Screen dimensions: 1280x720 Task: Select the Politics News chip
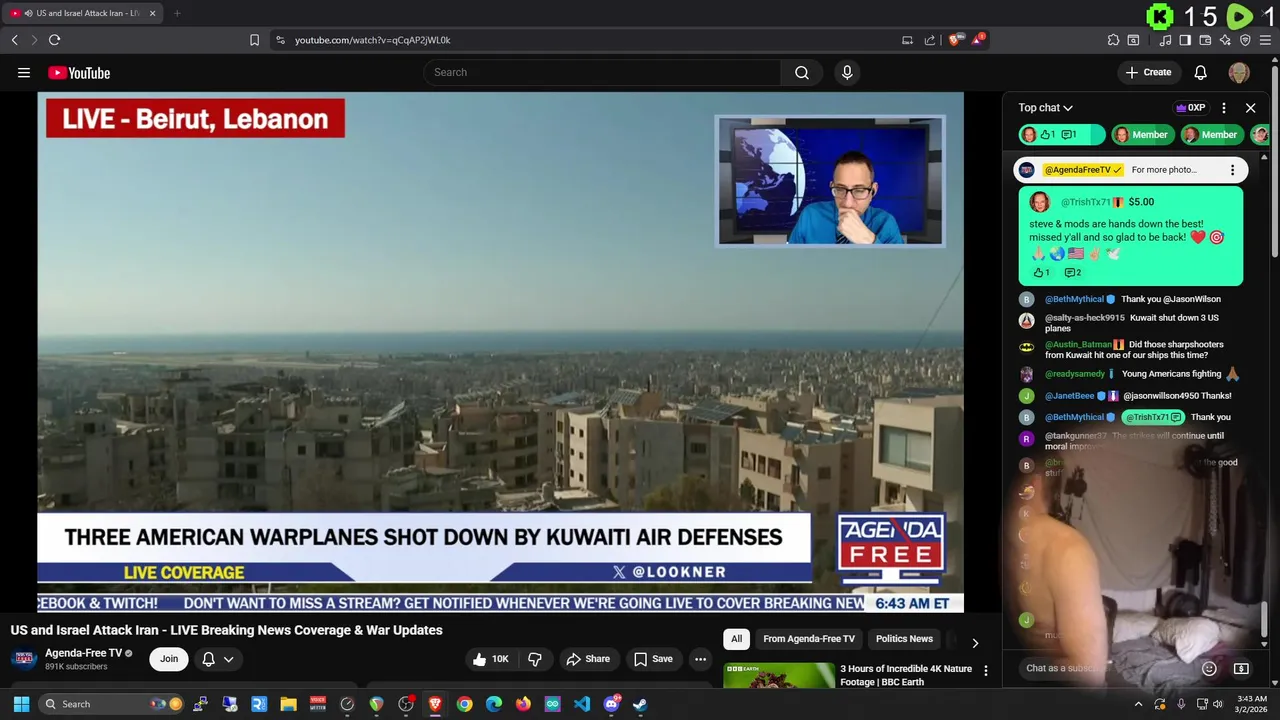[904, 639]
